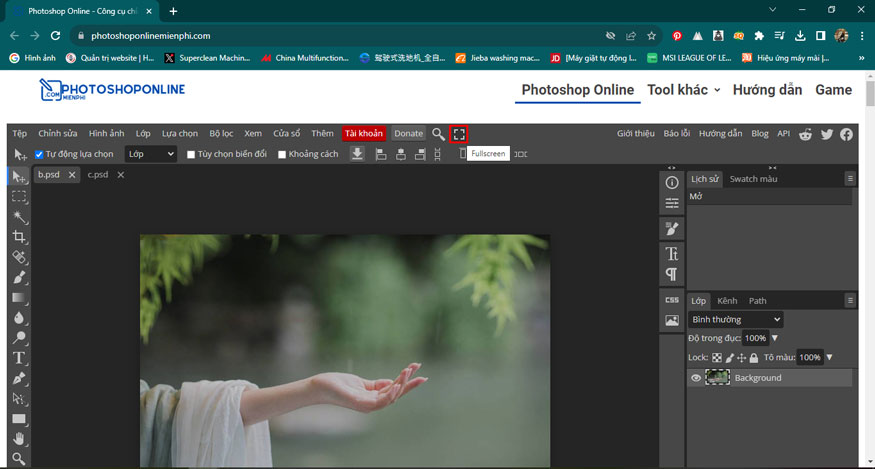Select the Rectangle Select tool
This screenshot has width=875, height=469.
coord(19,197)
